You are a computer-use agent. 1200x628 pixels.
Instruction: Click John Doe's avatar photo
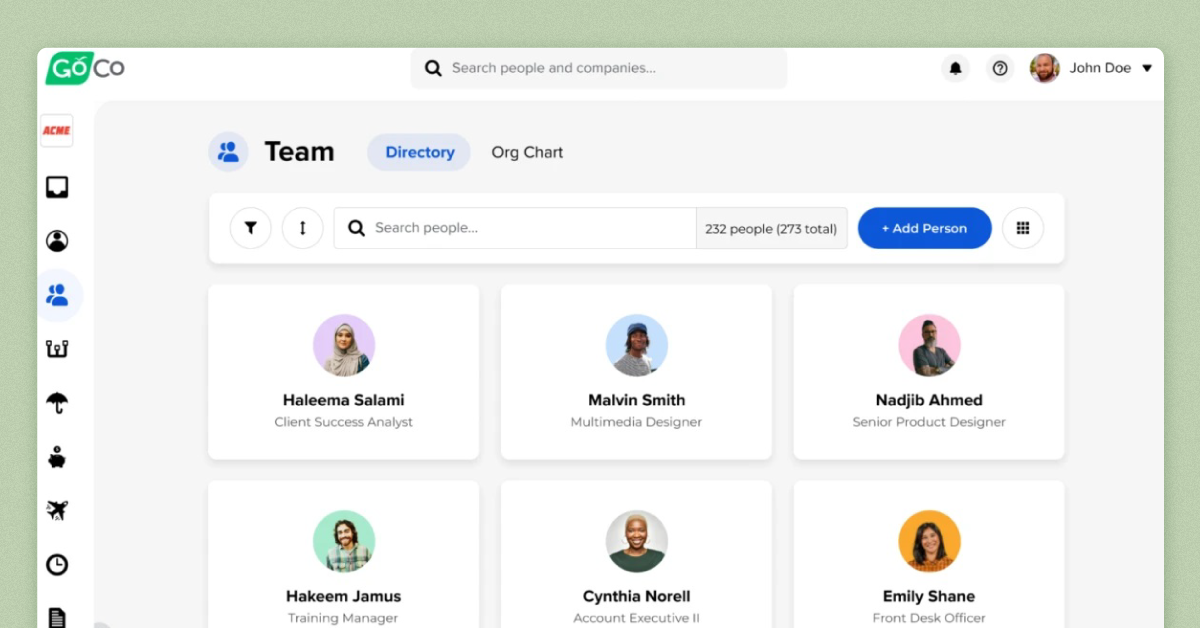pyautogui.click(x=1045, y=68)
